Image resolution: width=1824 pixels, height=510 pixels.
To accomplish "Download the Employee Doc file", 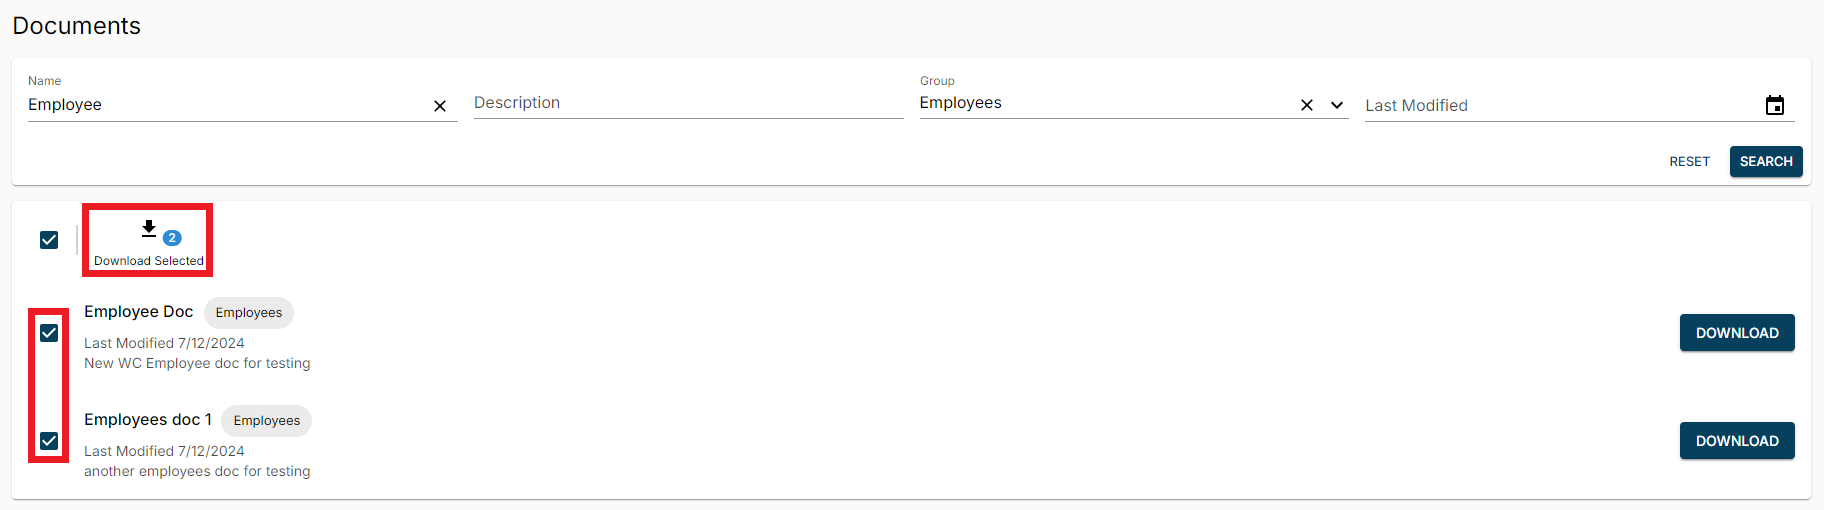I will point(1736,333).
